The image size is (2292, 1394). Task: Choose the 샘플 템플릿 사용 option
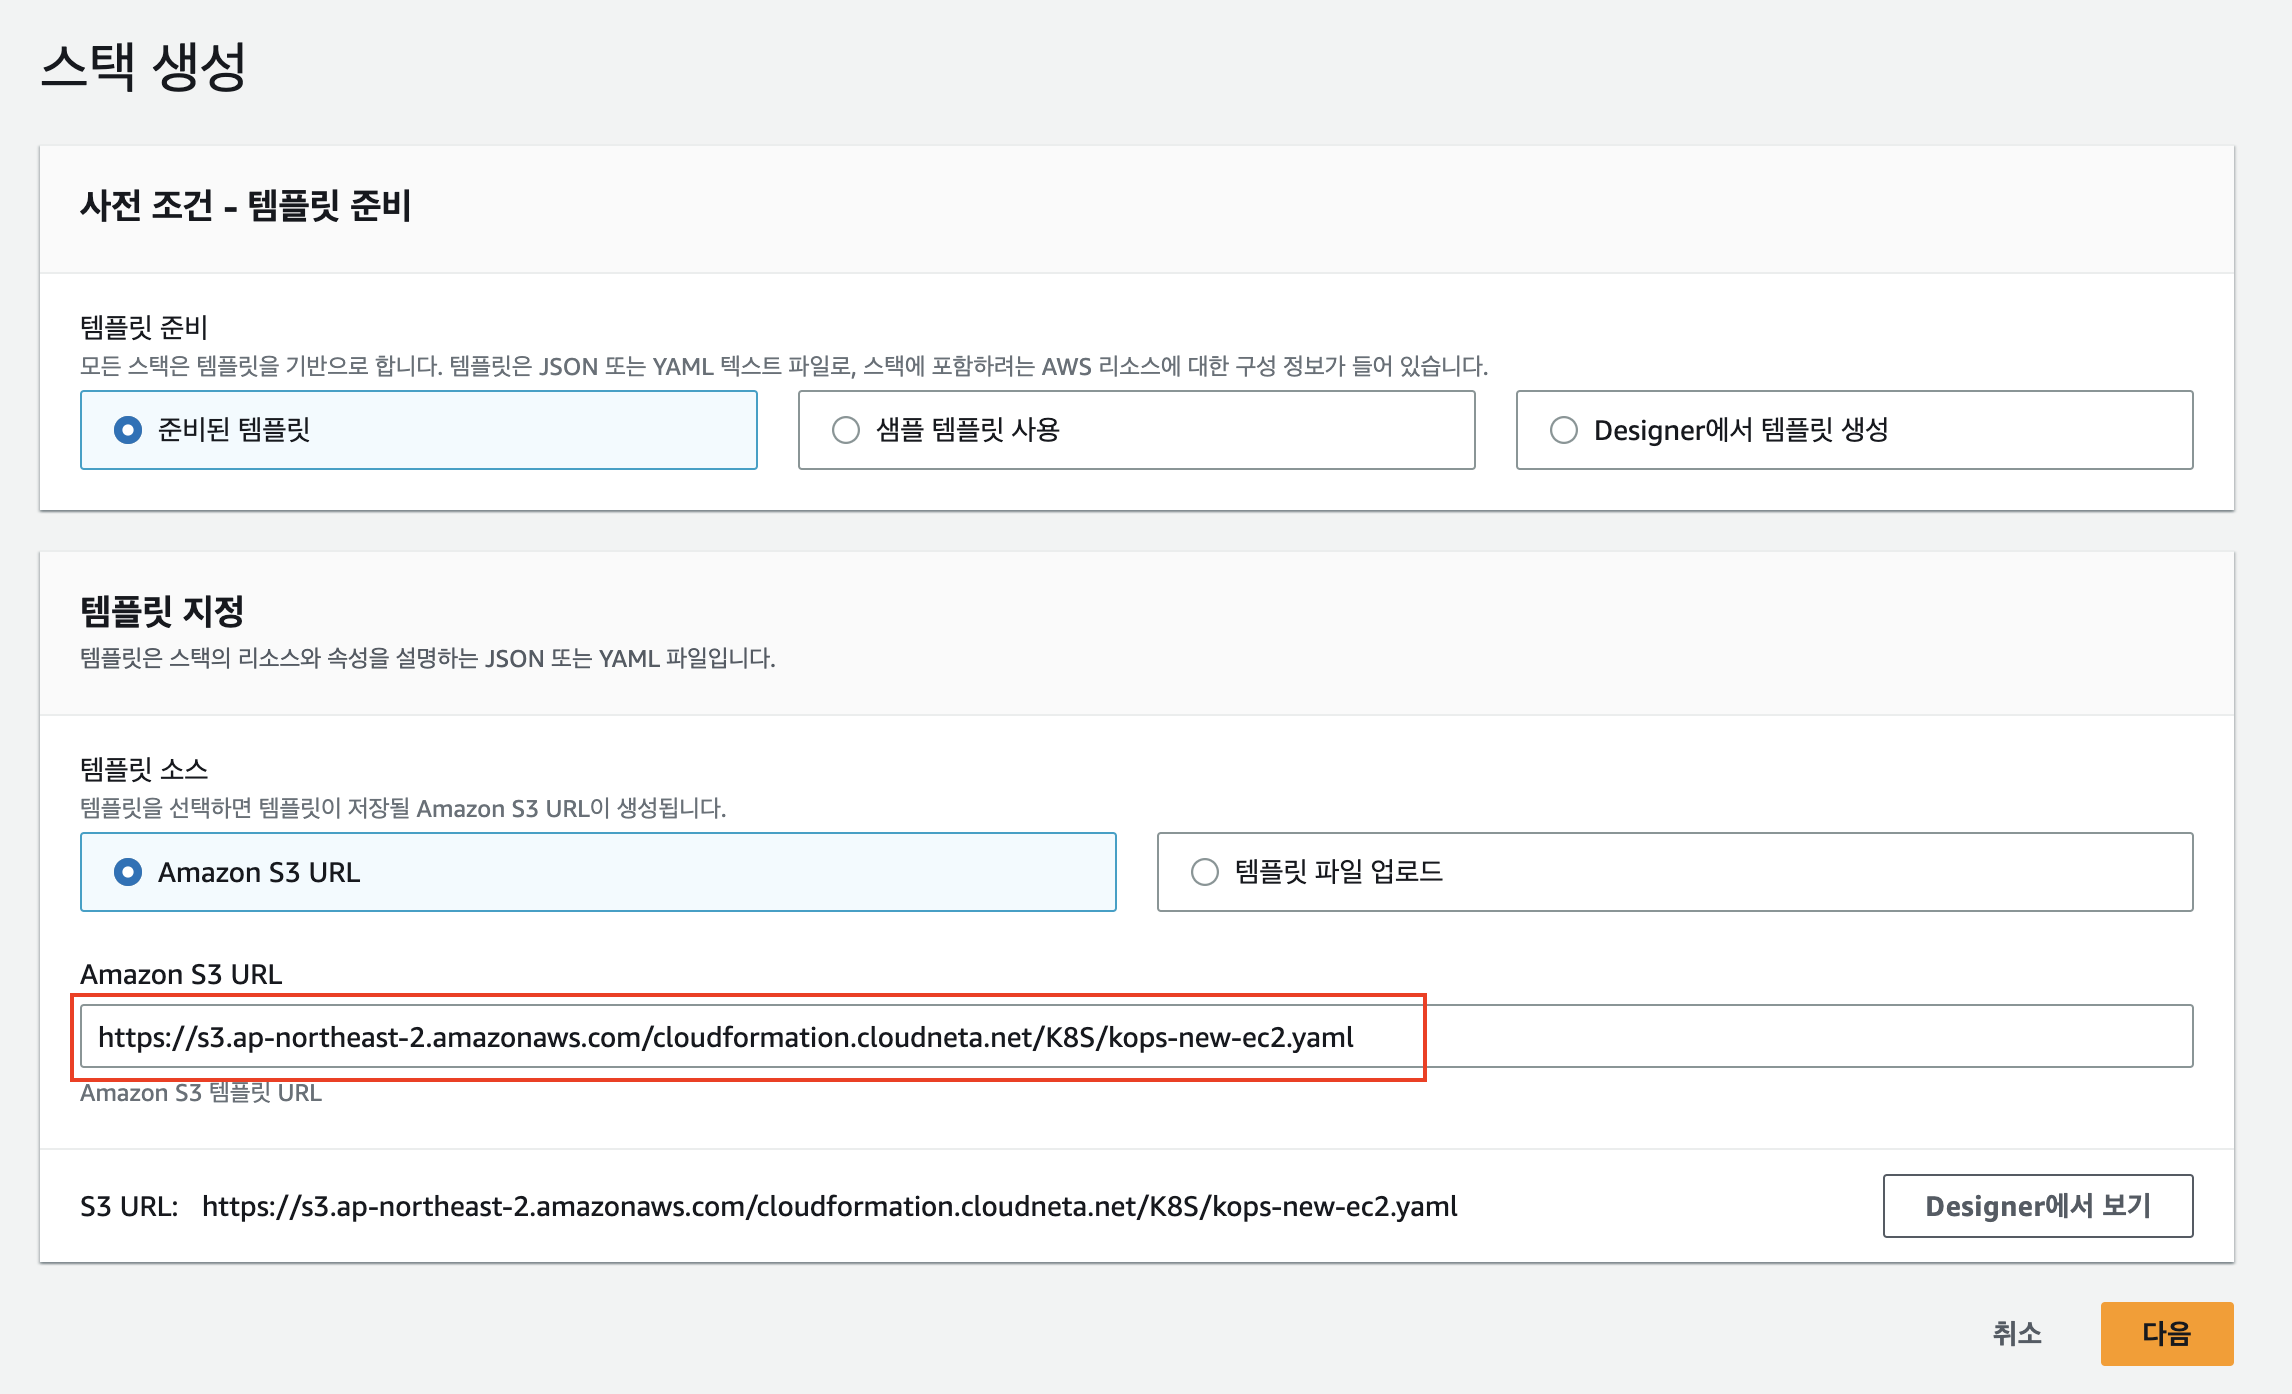click(x=846, y=430)
